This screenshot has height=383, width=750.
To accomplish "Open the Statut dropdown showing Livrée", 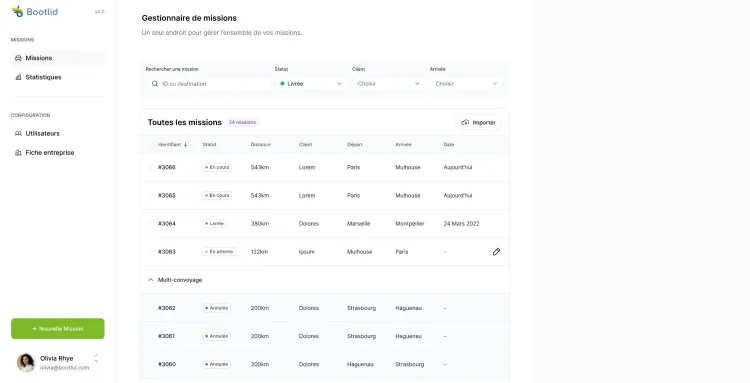I will [311, 84].
